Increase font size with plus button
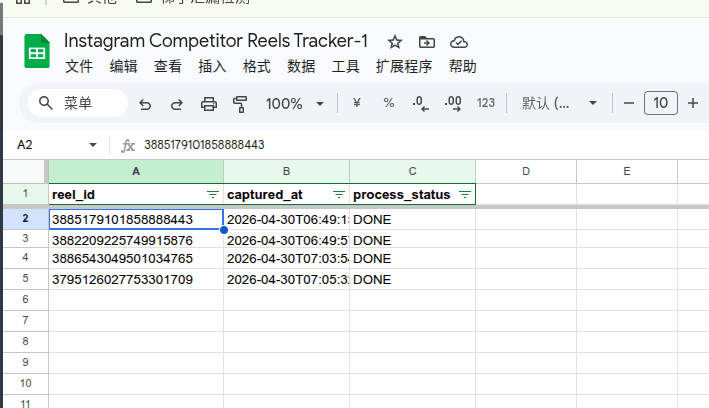The height and width of the screenshot is (408, 709). [693, 103]
